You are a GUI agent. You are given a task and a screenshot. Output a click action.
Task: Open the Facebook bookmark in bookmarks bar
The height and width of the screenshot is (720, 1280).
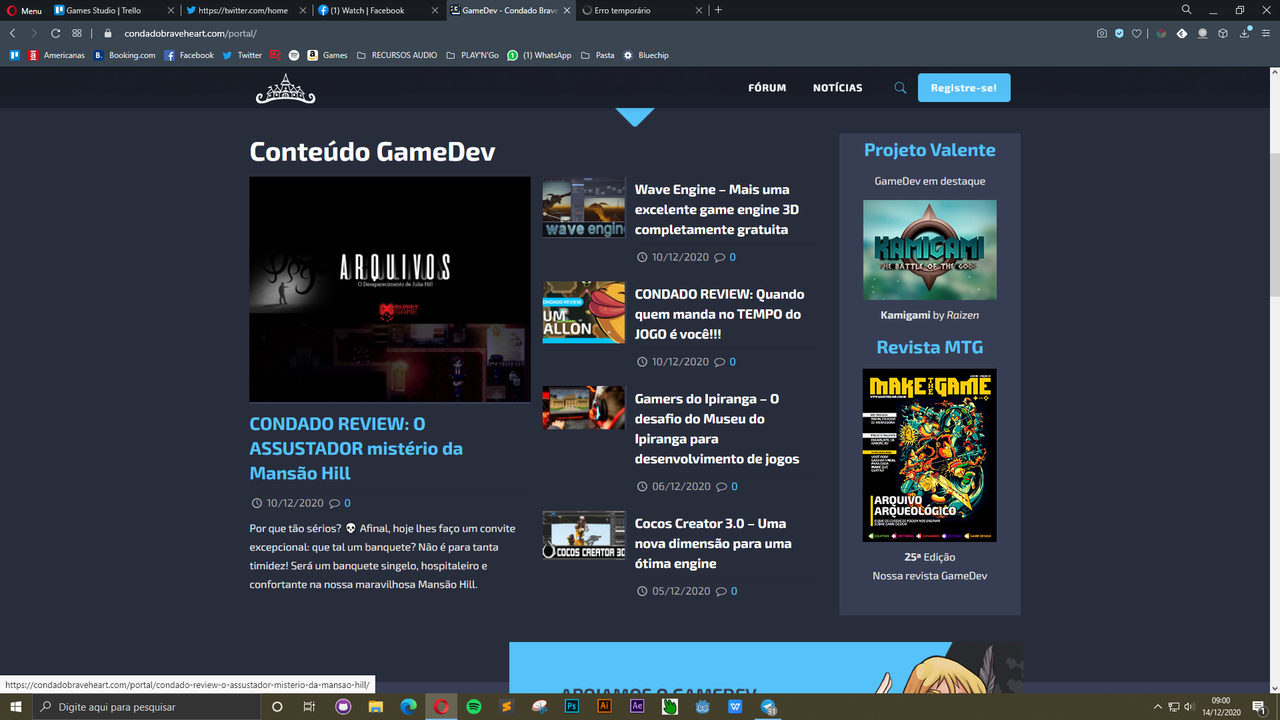tap(189, 55)
